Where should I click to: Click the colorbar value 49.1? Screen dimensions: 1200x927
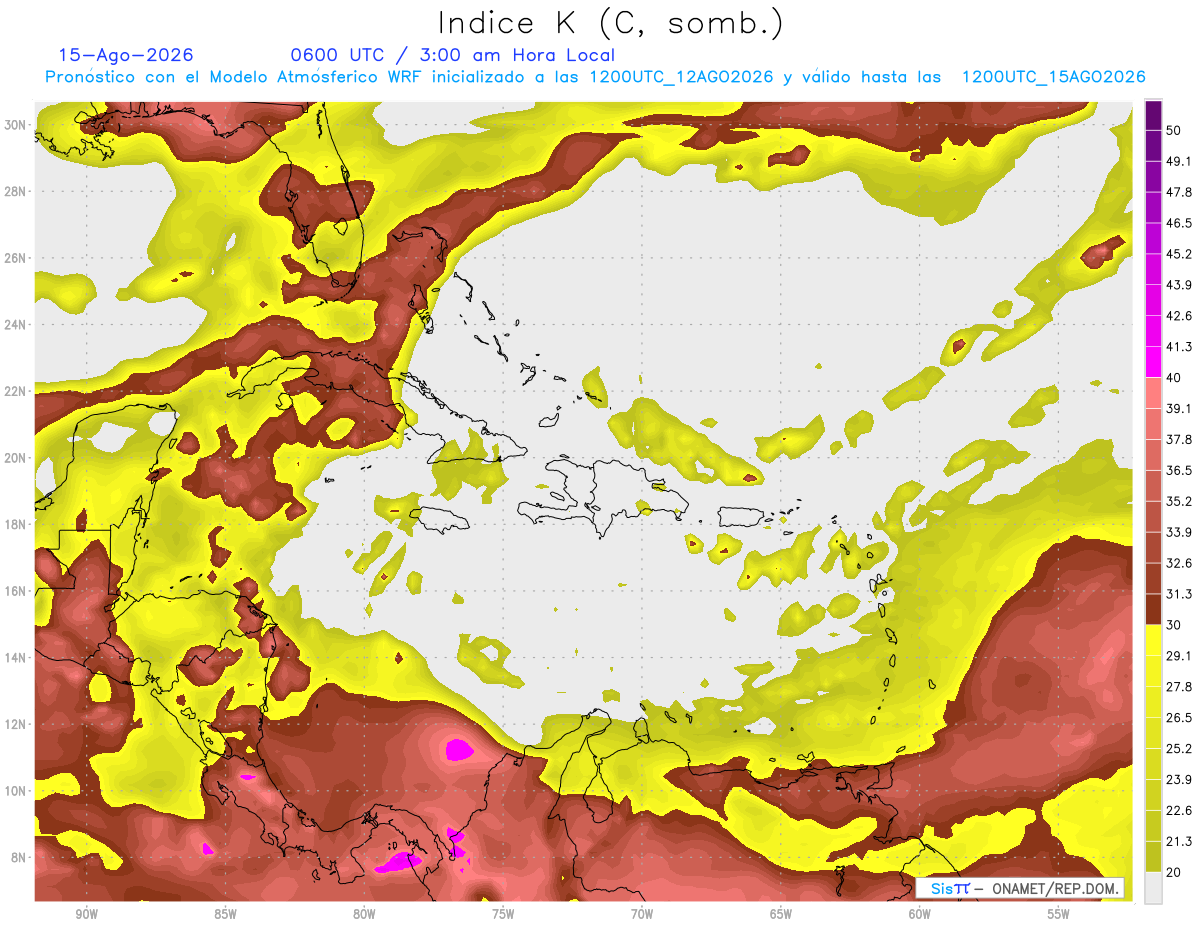1179,161
